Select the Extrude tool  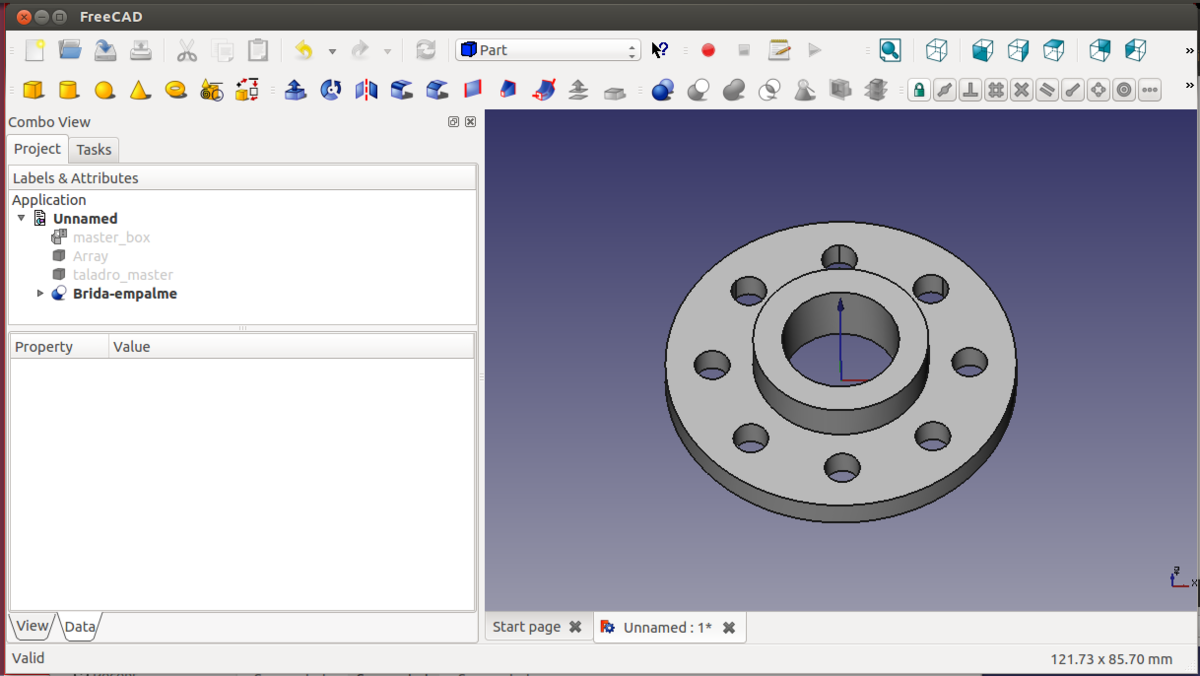click(295, 90)
